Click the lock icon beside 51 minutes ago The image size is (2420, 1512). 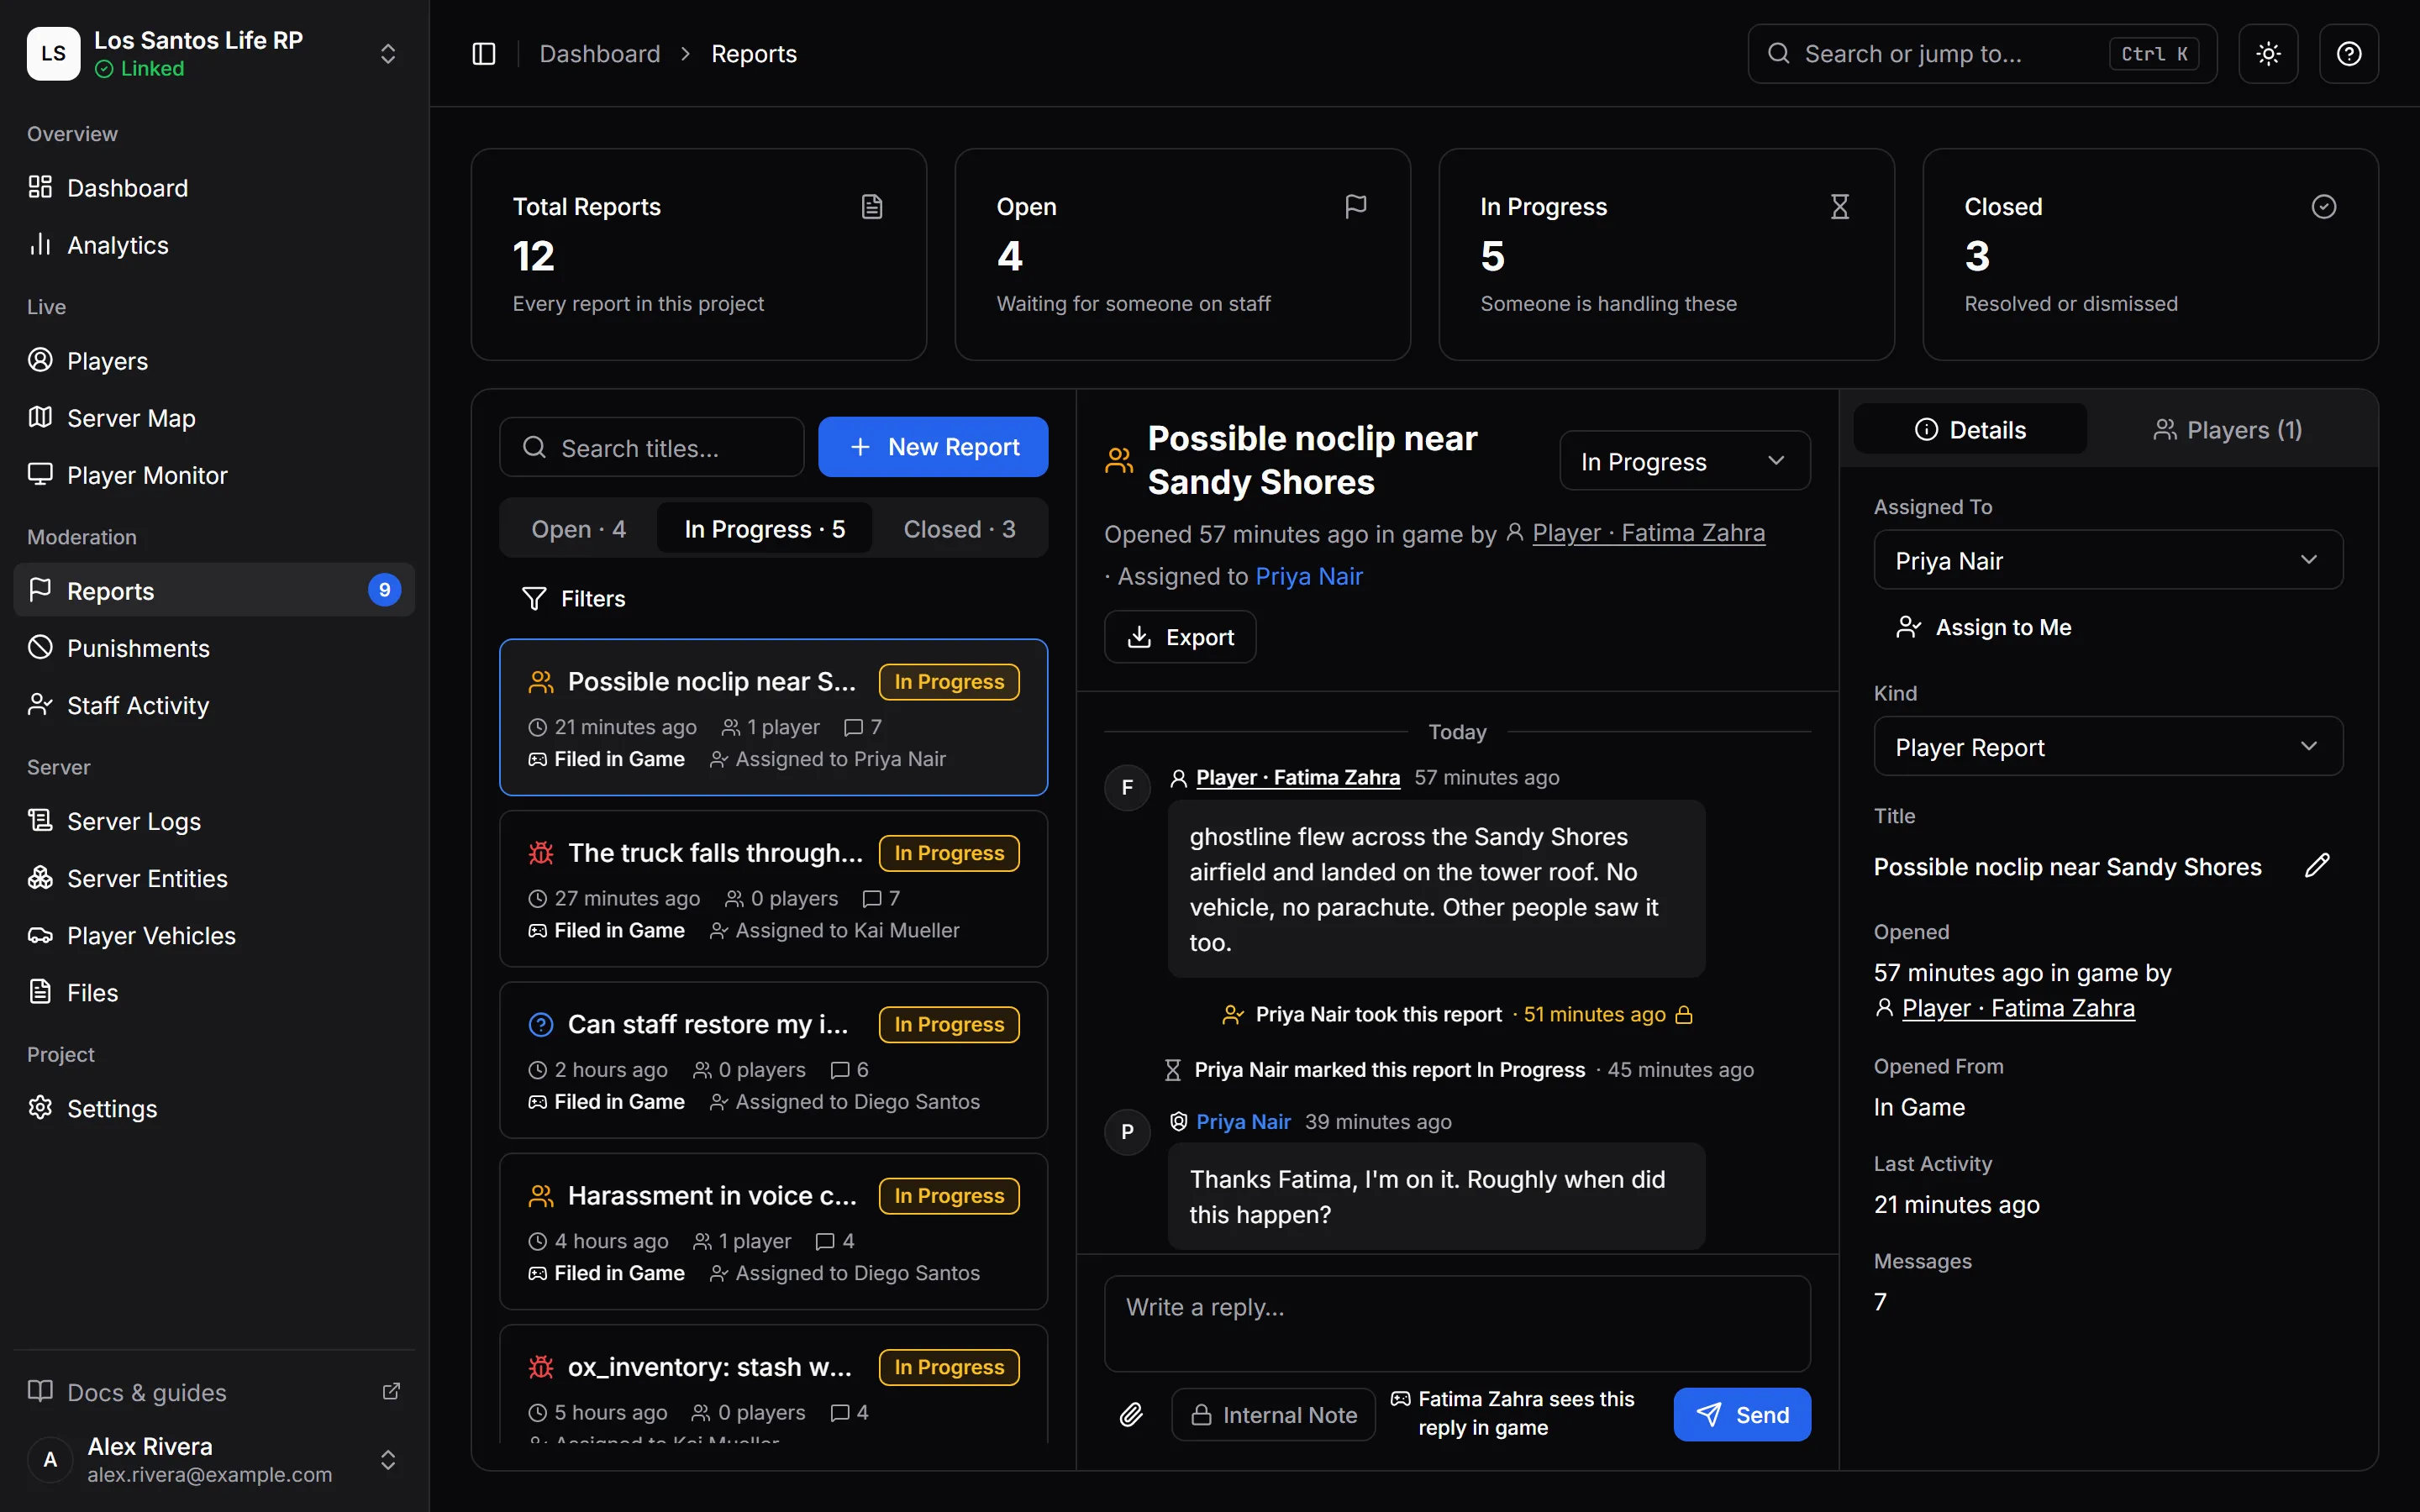coord(1684,1015)
